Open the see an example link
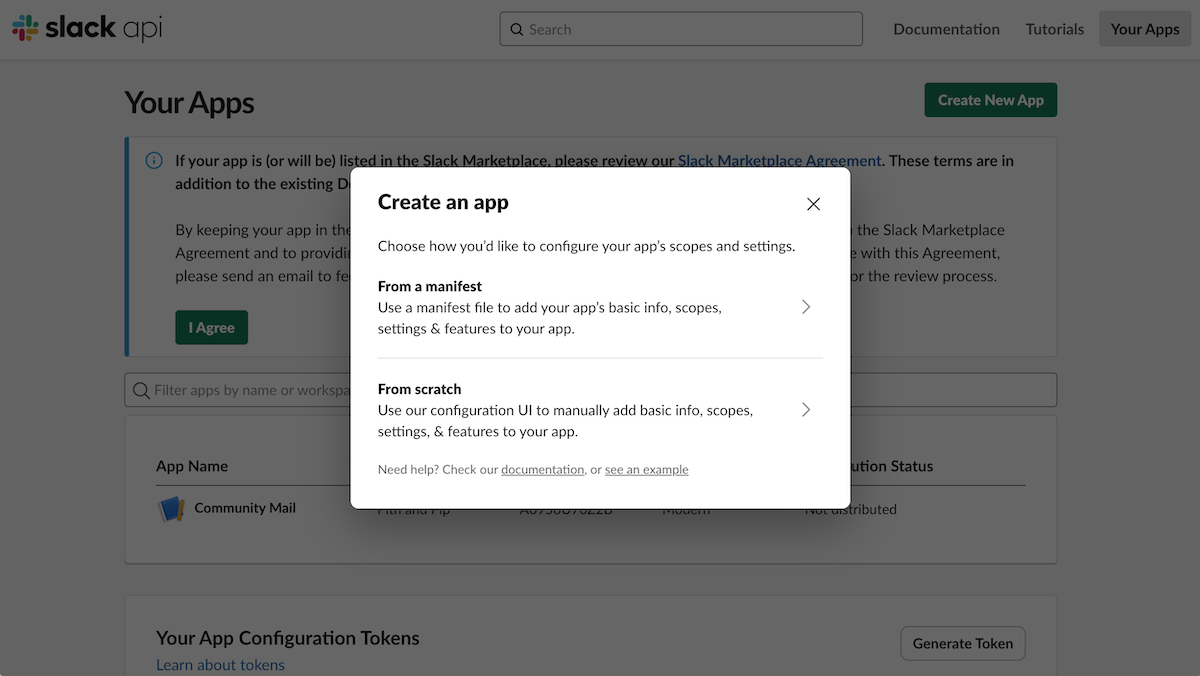This screenshot has width=1200, height=676. coord(646,470)
